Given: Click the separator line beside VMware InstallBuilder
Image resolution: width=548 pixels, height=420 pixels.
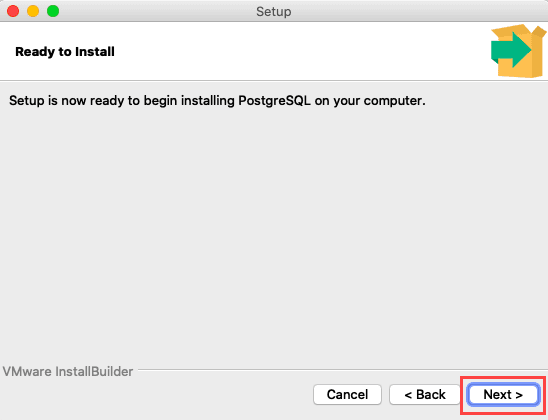Looking at the screenshot, I should click(x=342, y=369).
